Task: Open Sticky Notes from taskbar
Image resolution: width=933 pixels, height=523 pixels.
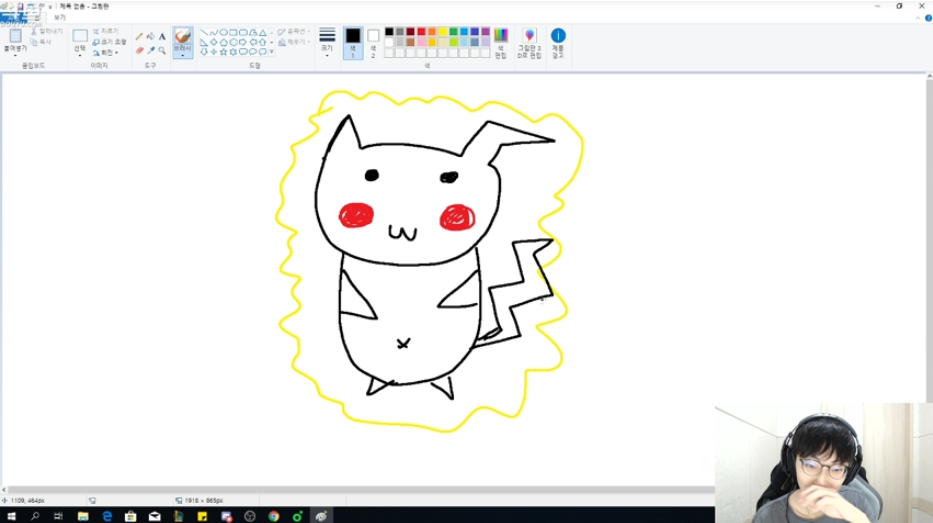Action: pos(202,516)
